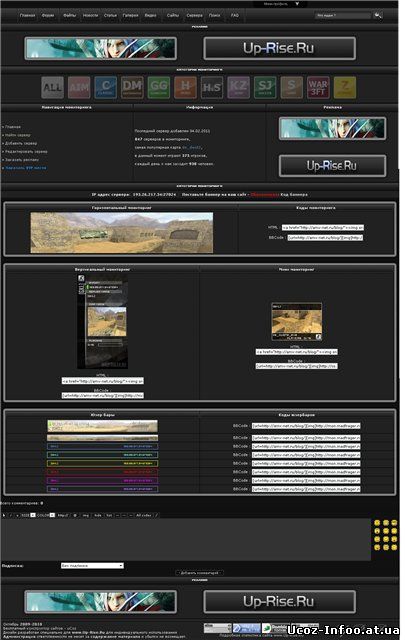Focus the site search text field
Image resolution: width=405 pixels, height=640 pixels.
[343, 16]
